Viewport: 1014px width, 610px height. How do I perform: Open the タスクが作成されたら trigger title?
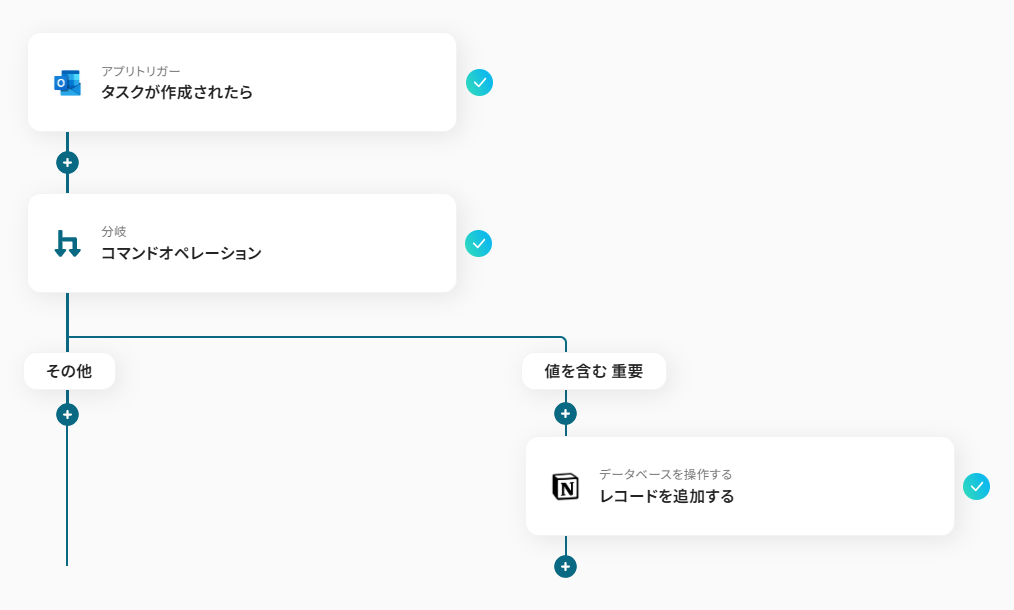[177, 92]
